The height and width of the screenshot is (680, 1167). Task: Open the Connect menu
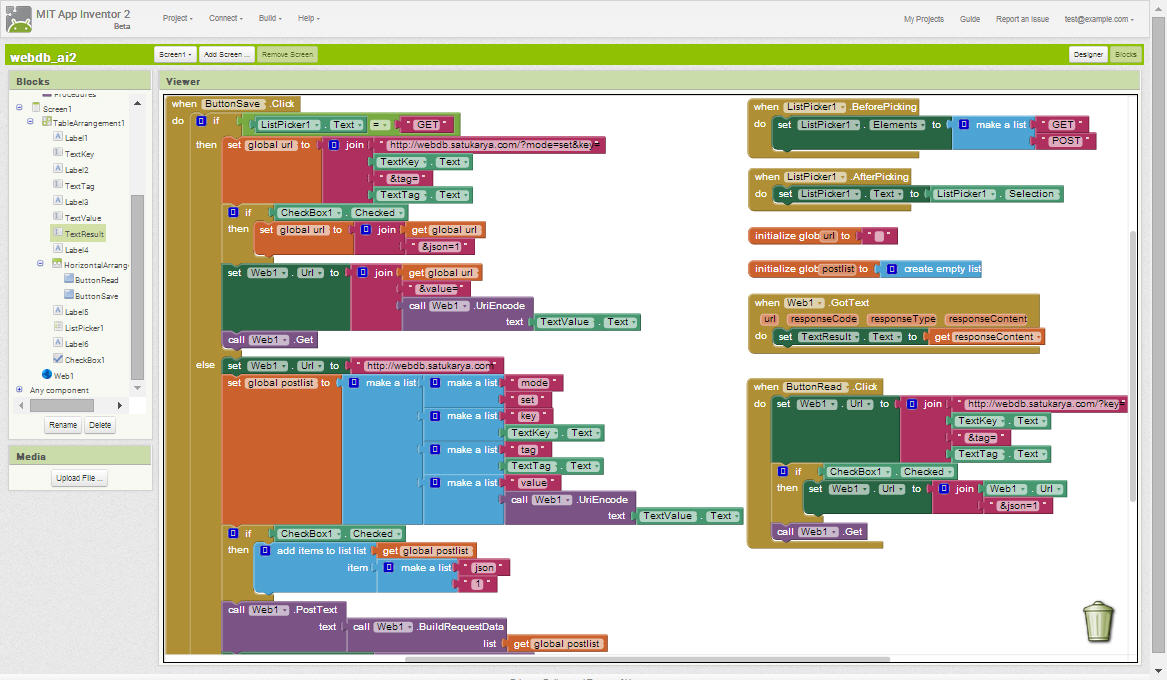click(226, 18)
